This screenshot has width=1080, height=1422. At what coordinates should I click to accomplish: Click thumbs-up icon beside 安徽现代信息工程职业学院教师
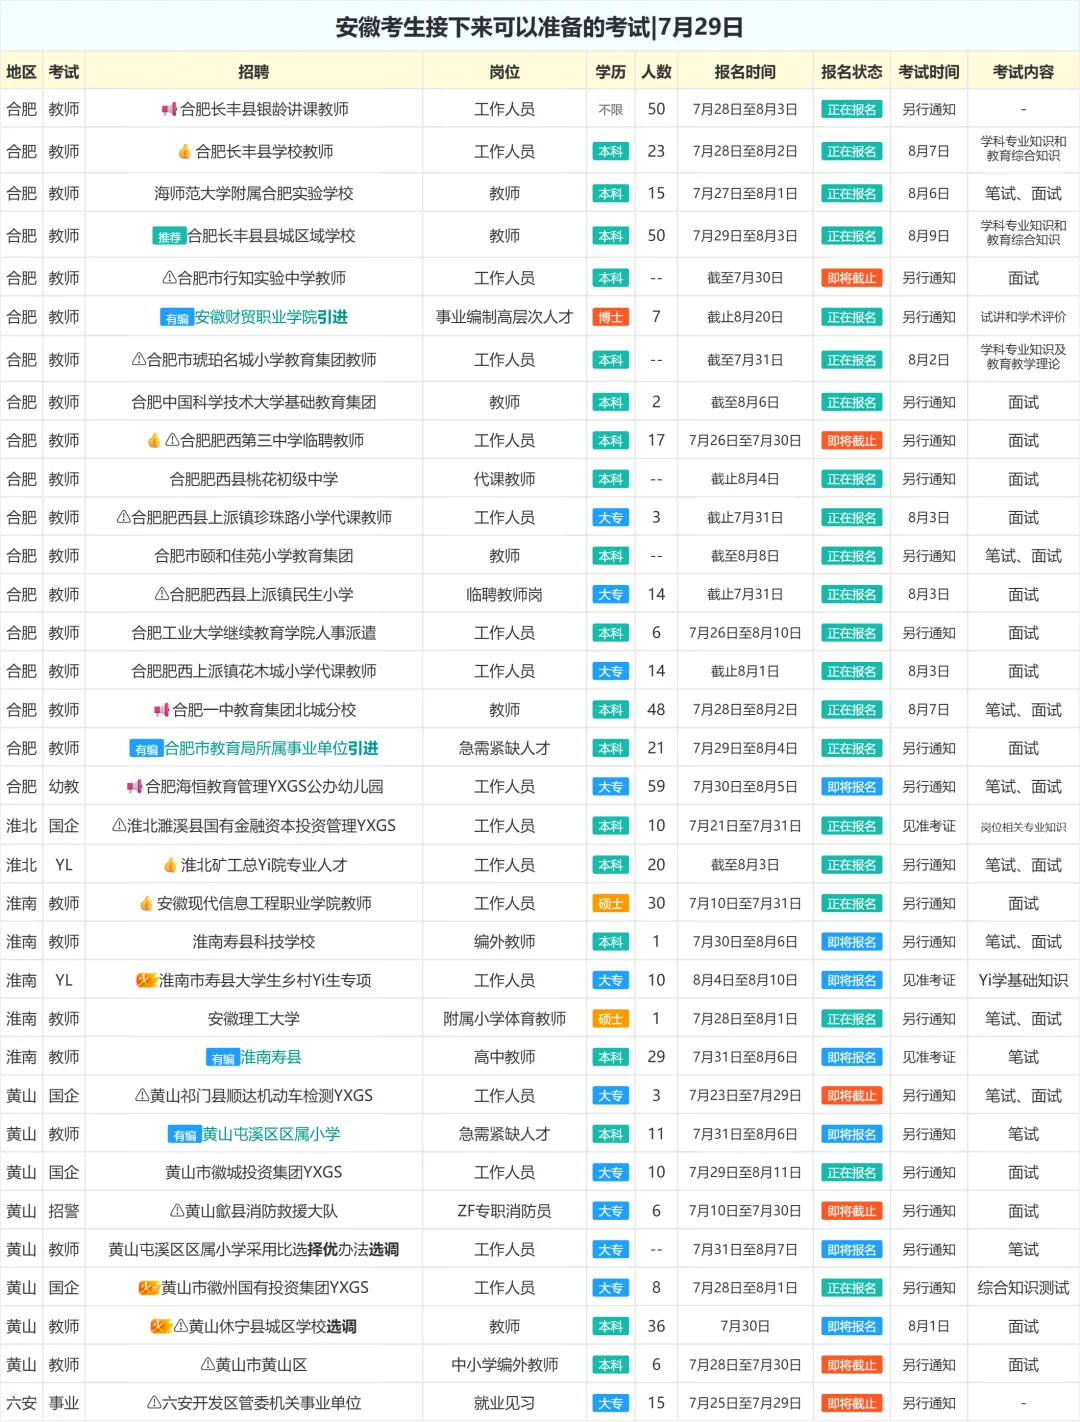tap(146, 903)
